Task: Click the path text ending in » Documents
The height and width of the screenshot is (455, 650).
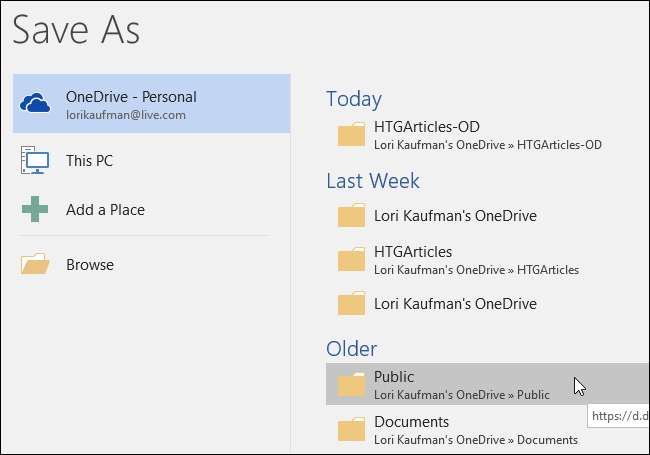Action: pos(475,440)
